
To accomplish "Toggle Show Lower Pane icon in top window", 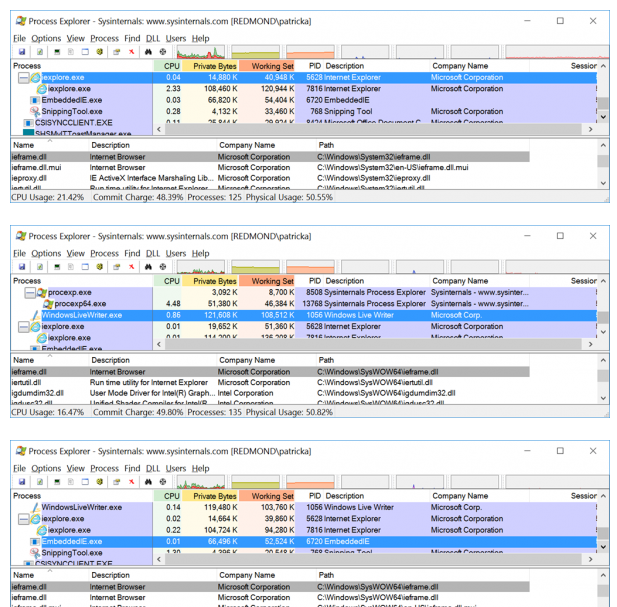I will coord(85,52).
